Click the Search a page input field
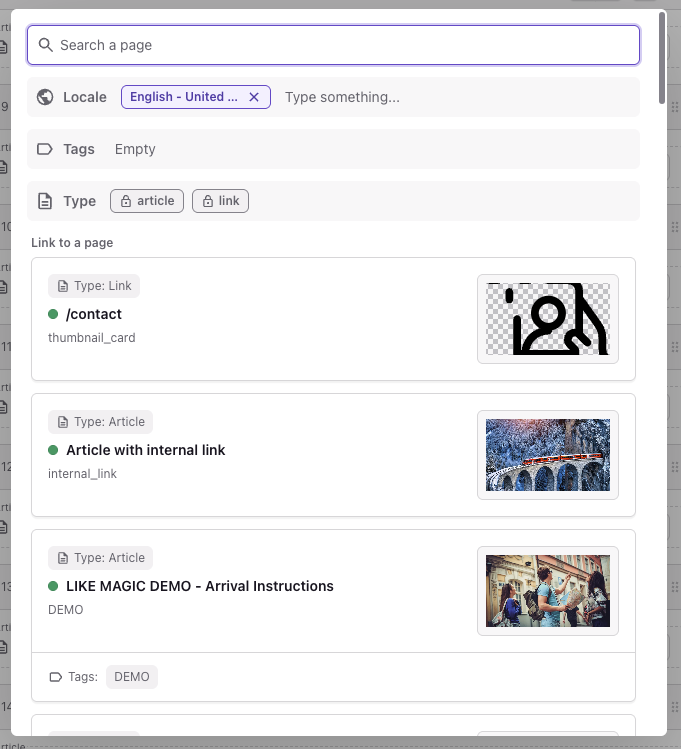The width and height of the screenshot is (681, 749). coord(333,45)
